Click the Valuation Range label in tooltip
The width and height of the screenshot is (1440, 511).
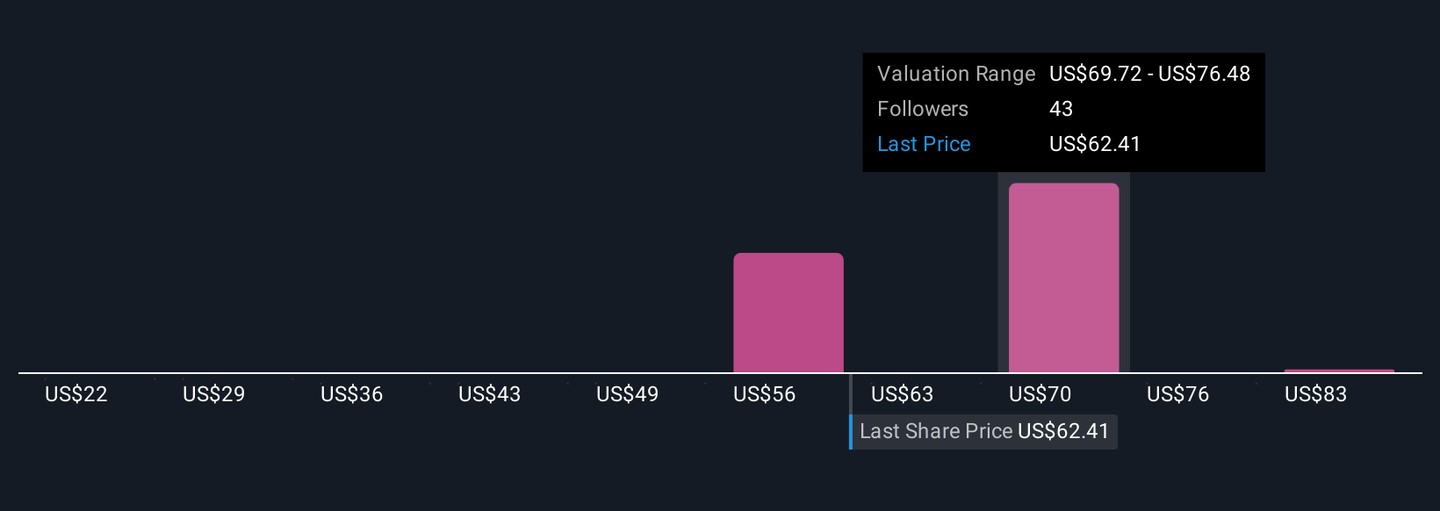956,74
